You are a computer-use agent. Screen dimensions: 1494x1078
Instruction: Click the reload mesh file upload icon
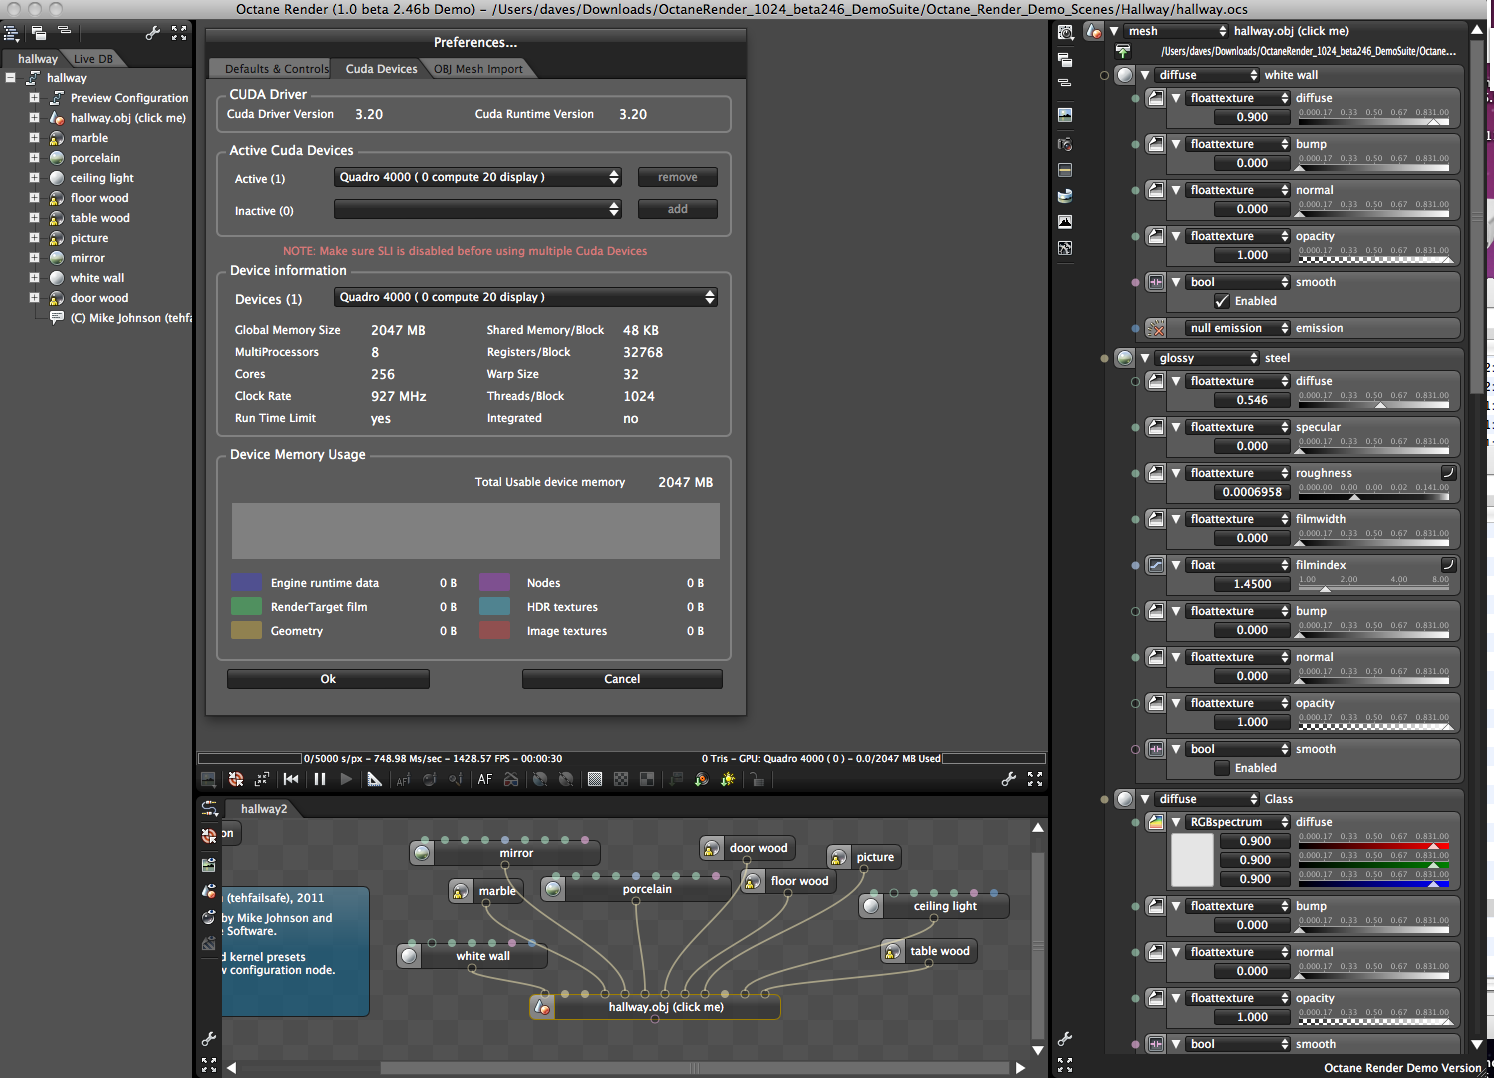pos(1123,51)
